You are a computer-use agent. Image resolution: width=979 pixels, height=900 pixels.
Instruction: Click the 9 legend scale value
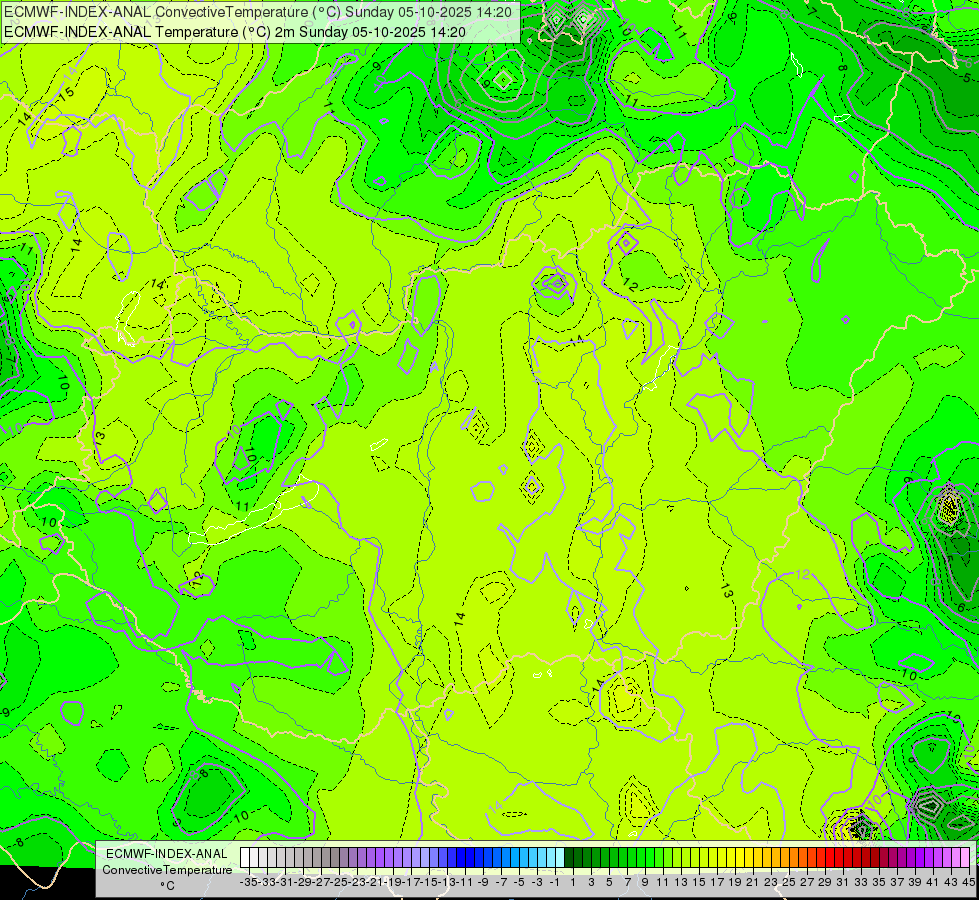tap(644, 882)
